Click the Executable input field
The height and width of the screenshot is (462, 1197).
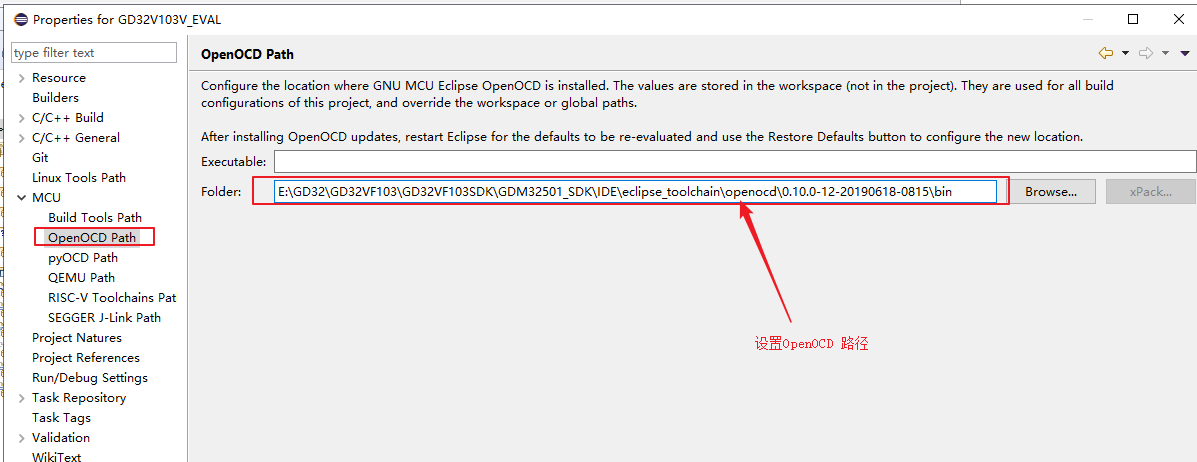(734, 161)
